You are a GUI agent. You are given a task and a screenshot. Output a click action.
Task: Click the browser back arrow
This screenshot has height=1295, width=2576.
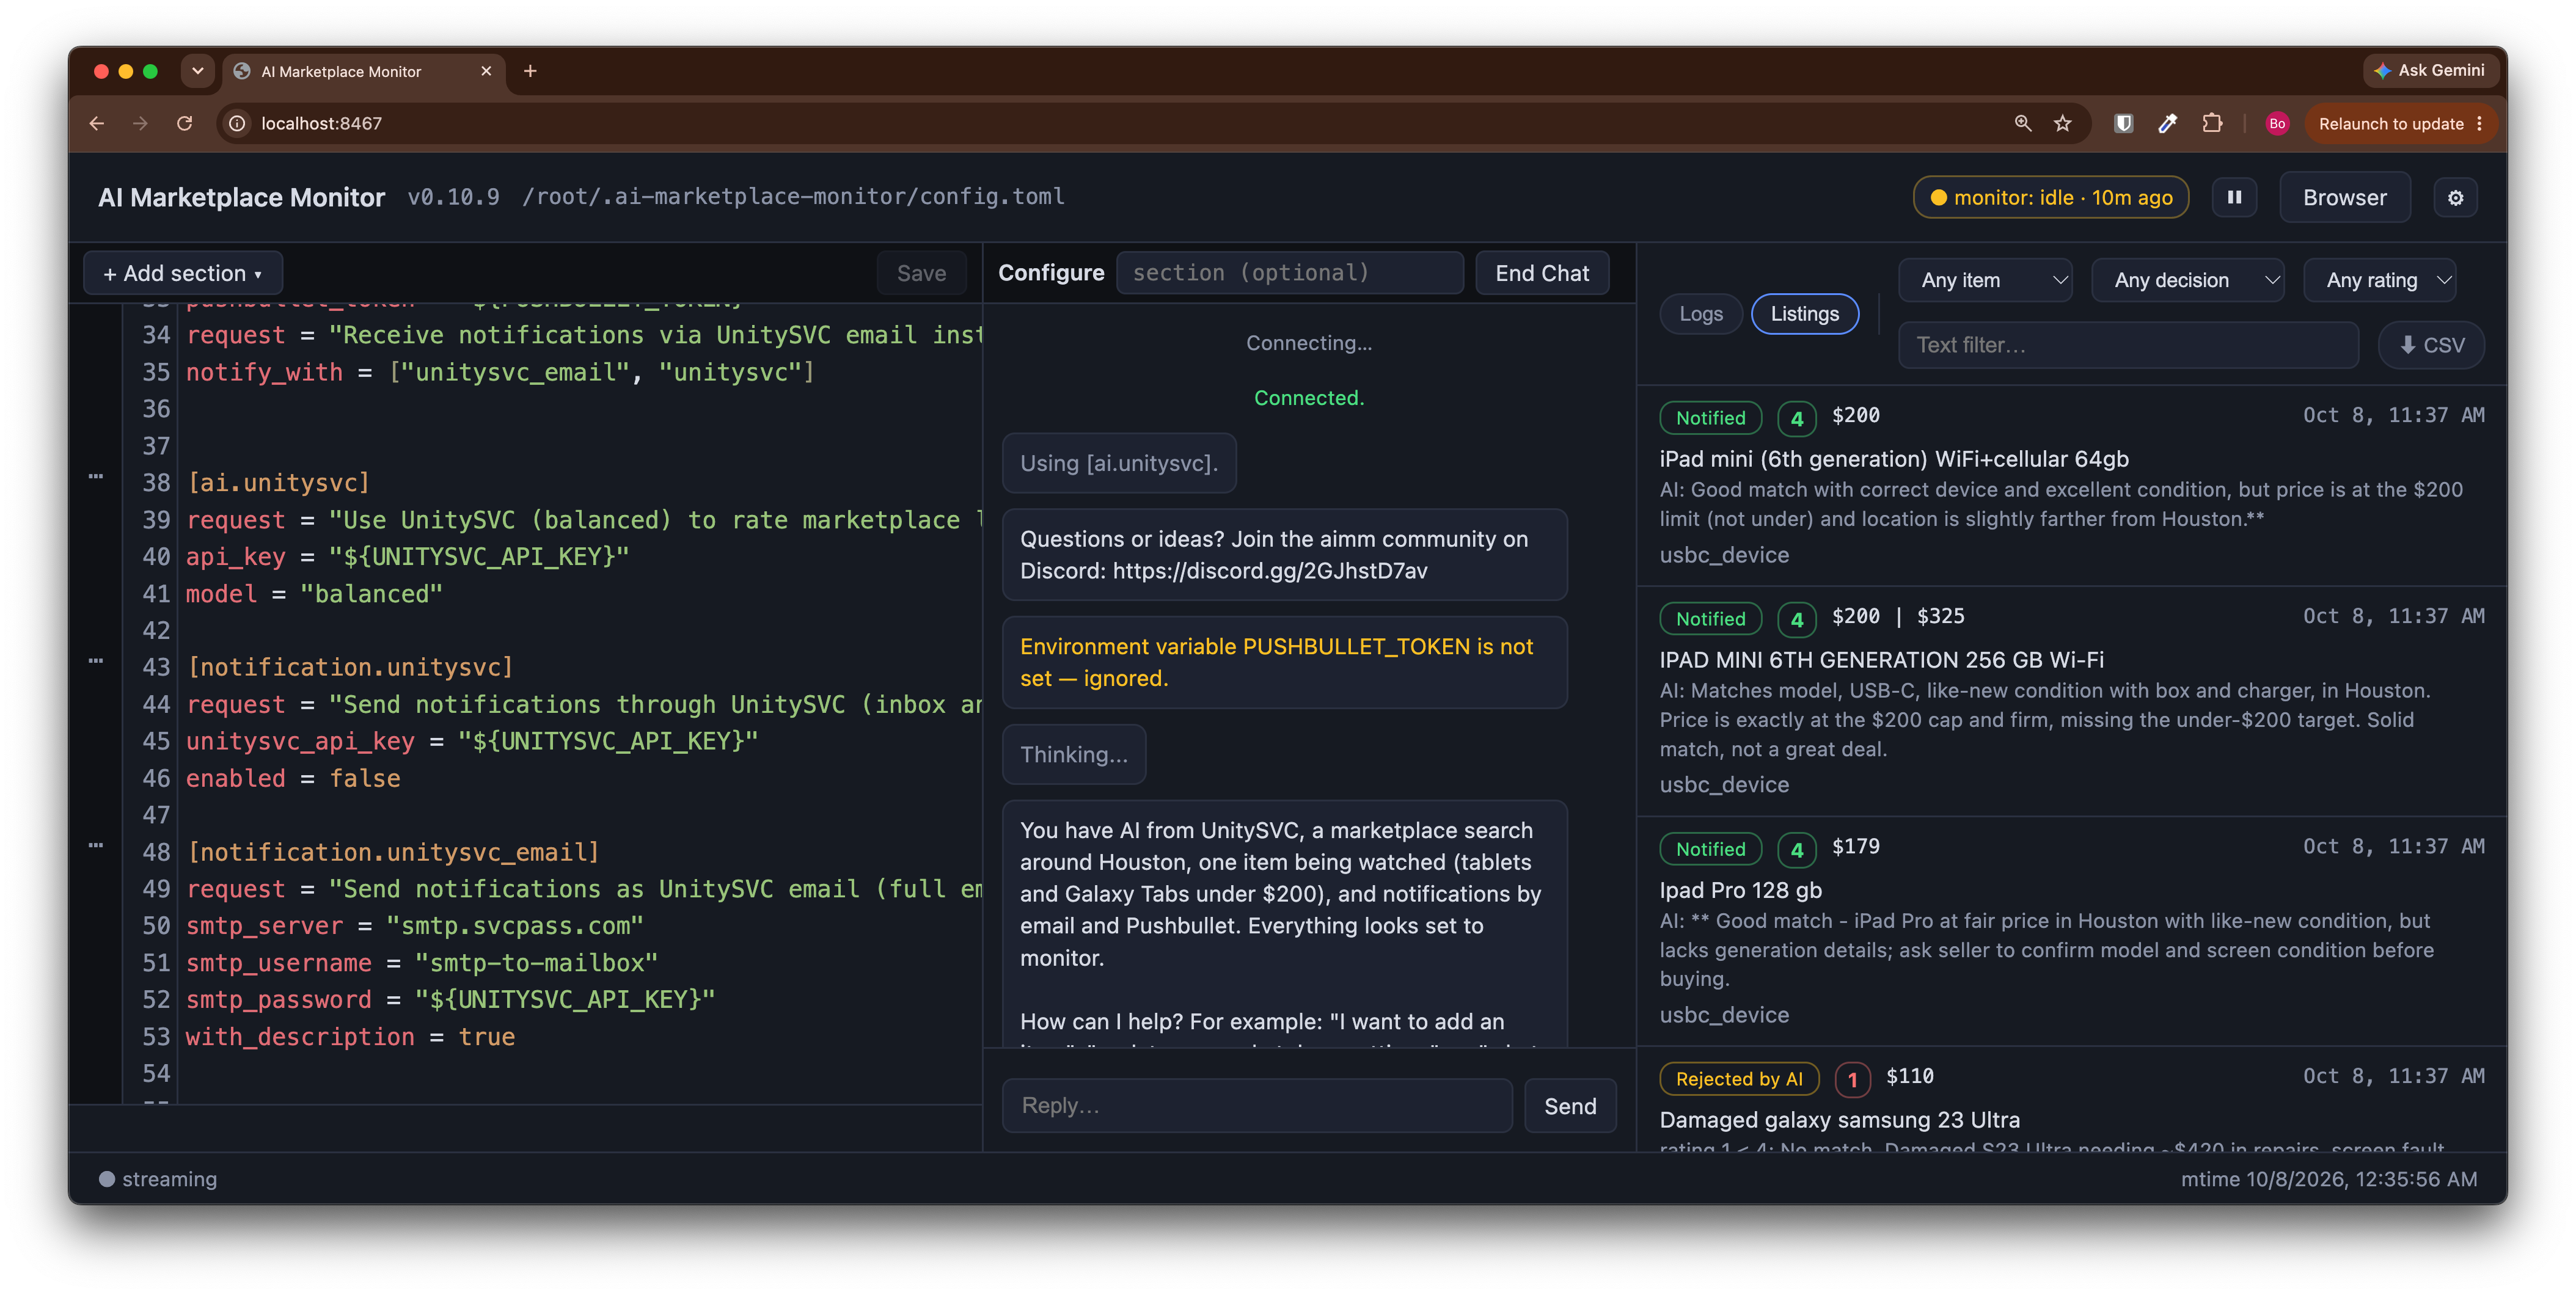pyautogui.click(x=96, y=123)
